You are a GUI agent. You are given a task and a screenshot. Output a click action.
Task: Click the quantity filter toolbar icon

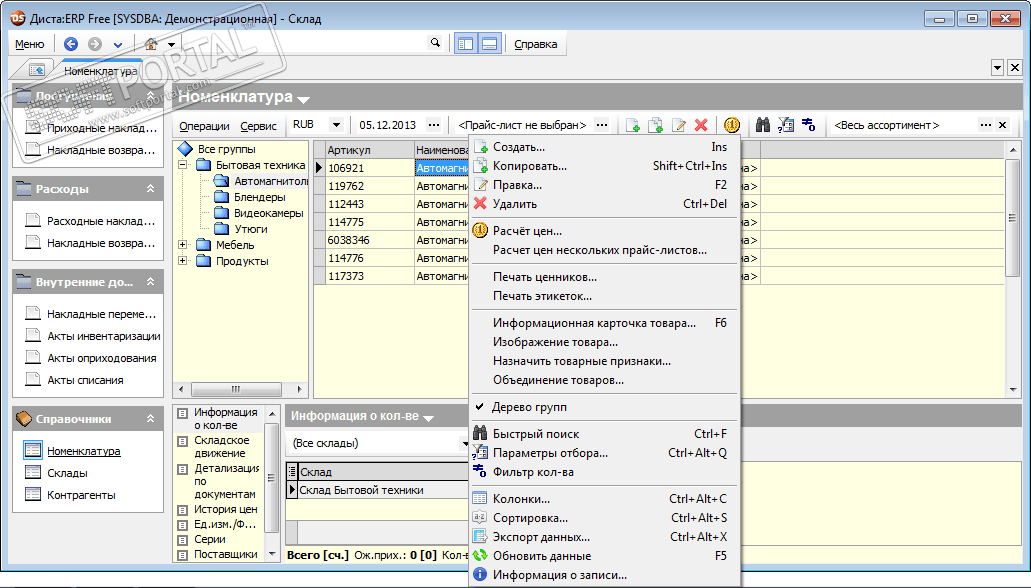tap(809, 125)
